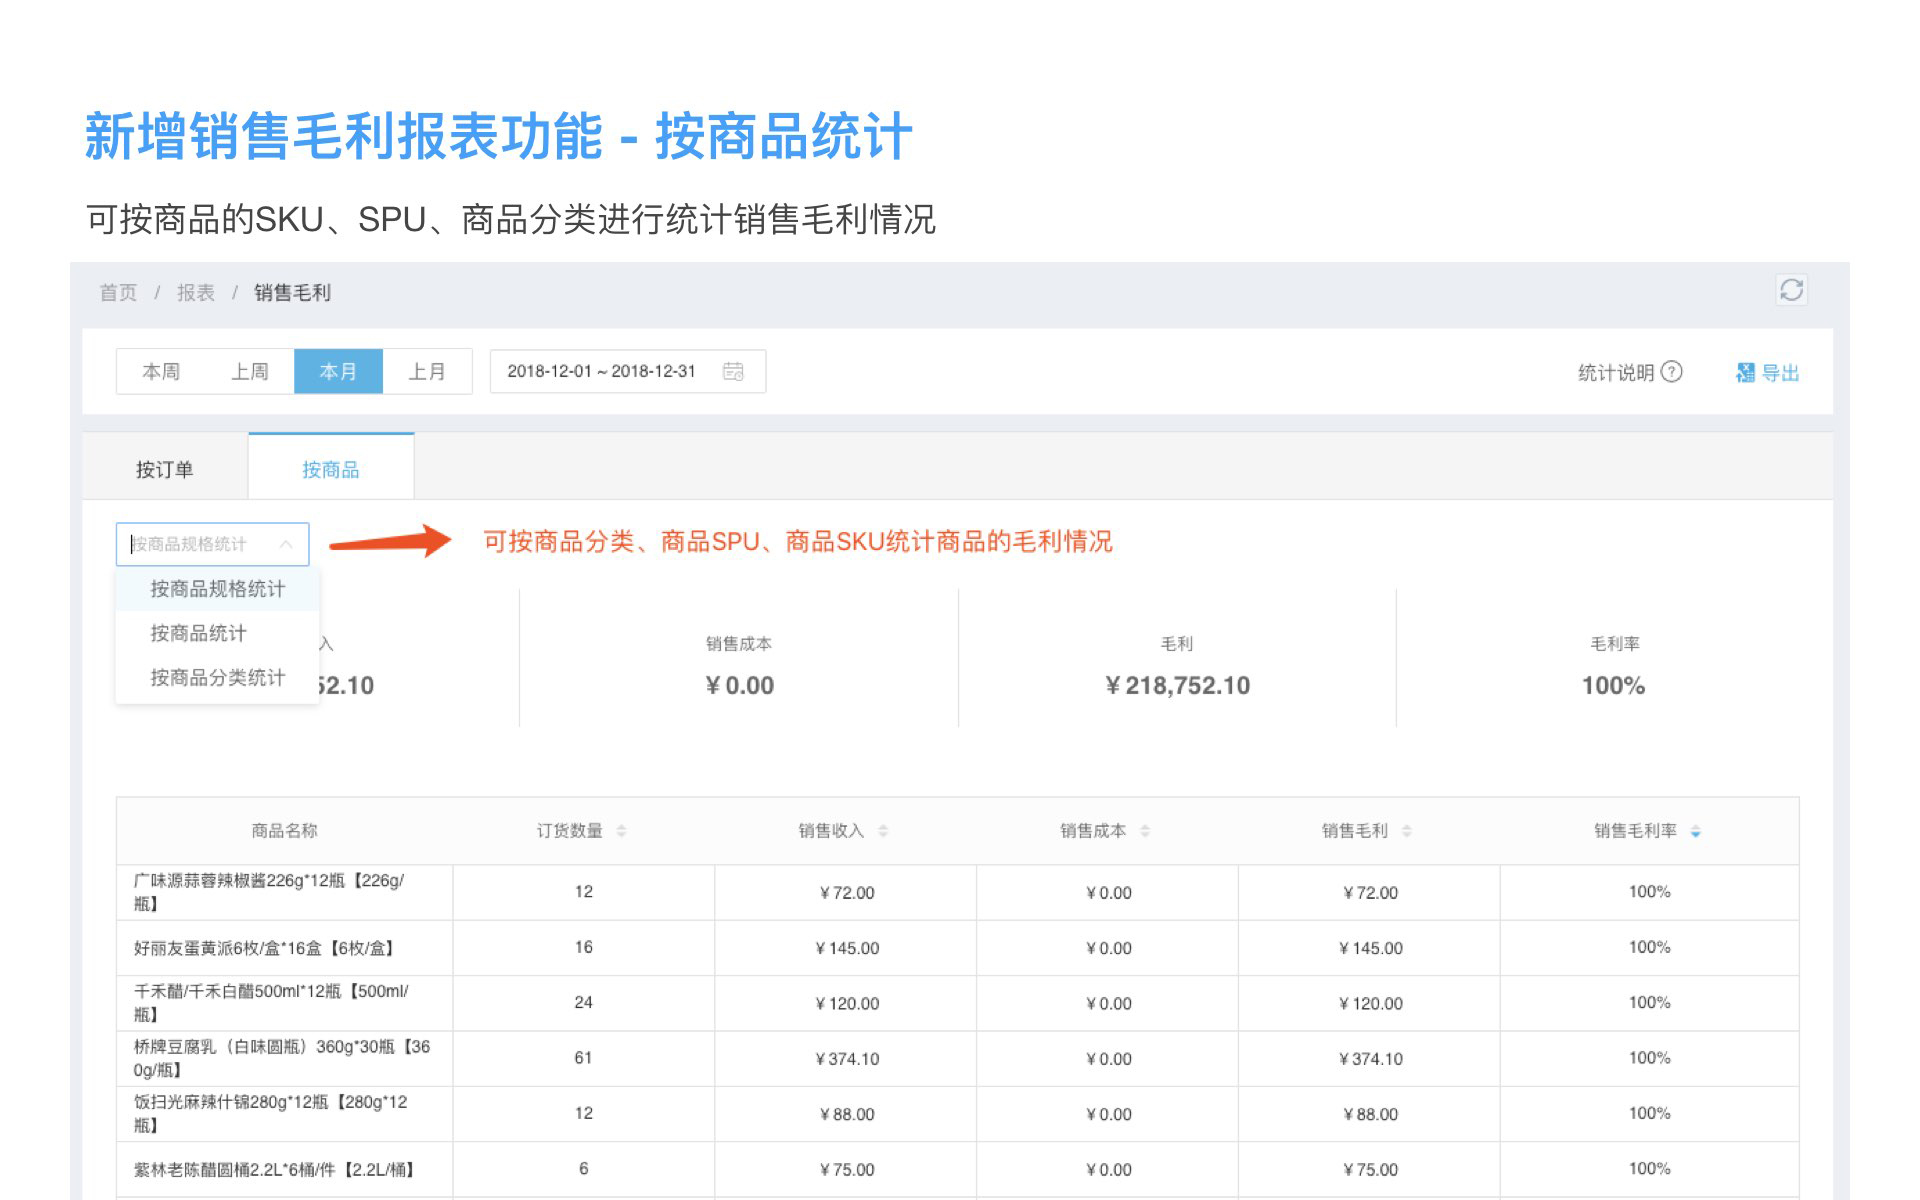Sort by 销售成本 column arrows
The image size is (1920, 1200).
coord(1145,831)
